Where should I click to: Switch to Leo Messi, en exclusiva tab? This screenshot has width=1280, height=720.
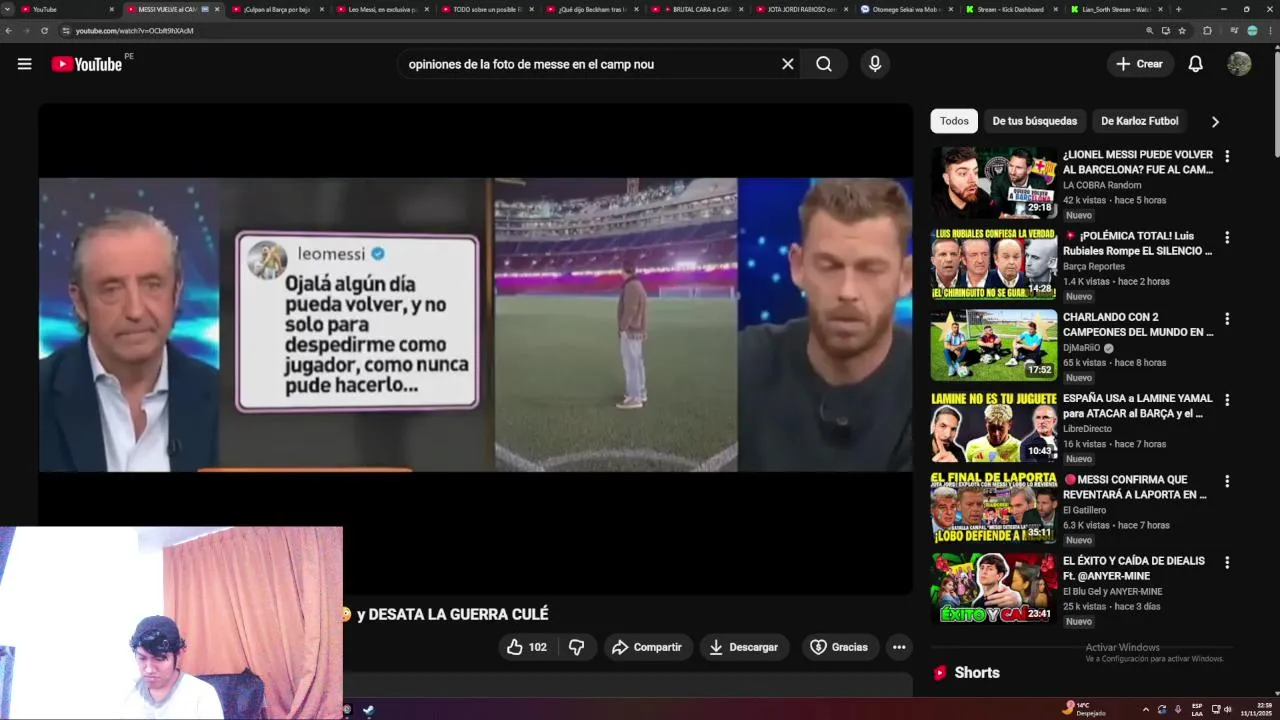(x=382, y=9)
